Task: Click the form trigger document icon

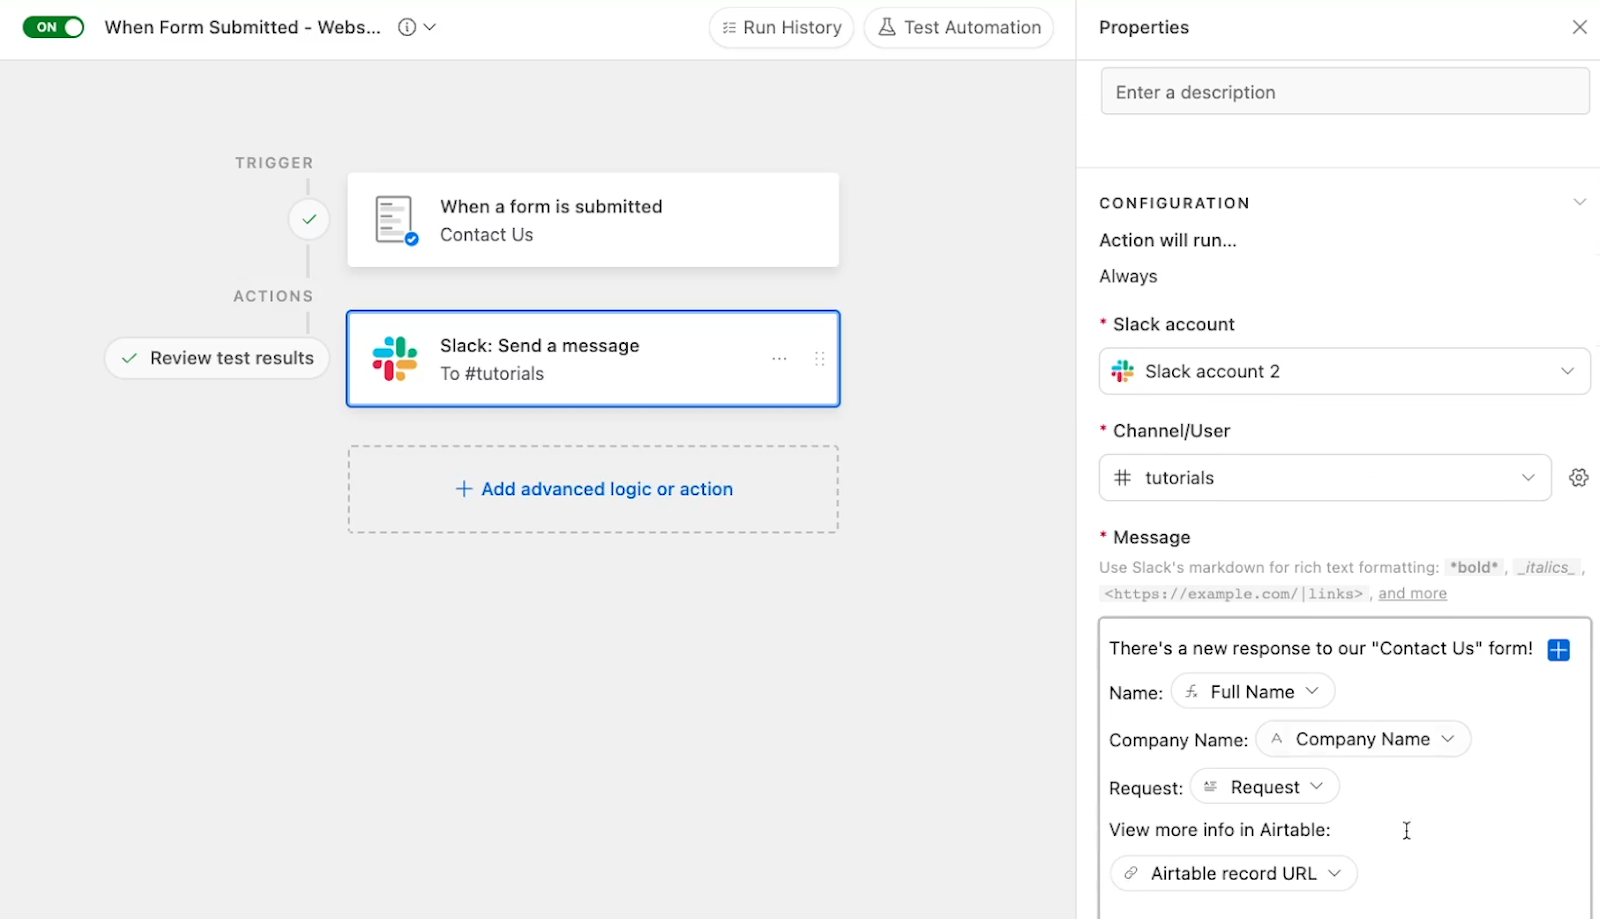Action: coord(395,220)
